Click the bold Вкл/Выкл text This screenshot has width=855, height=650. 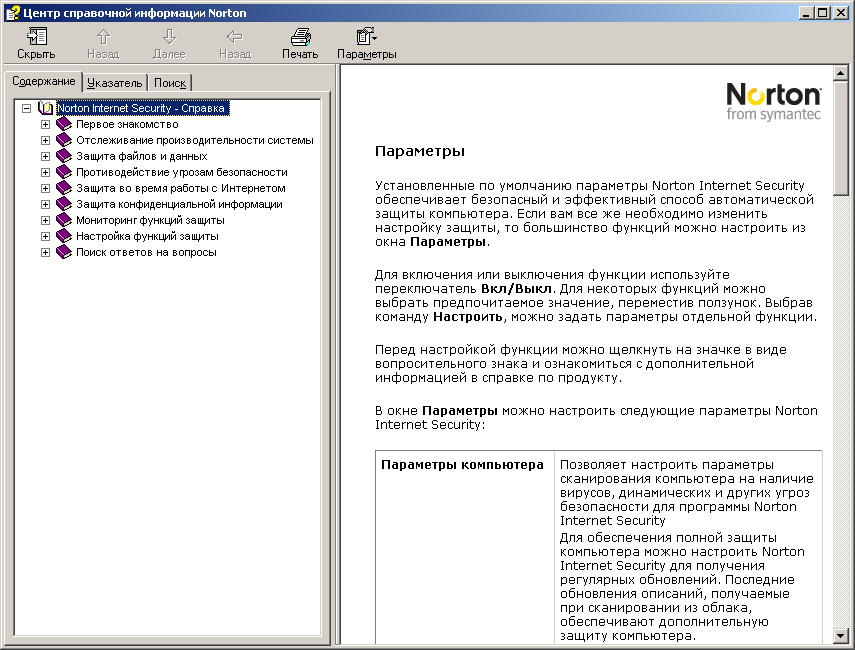click(x=516, y=289)
